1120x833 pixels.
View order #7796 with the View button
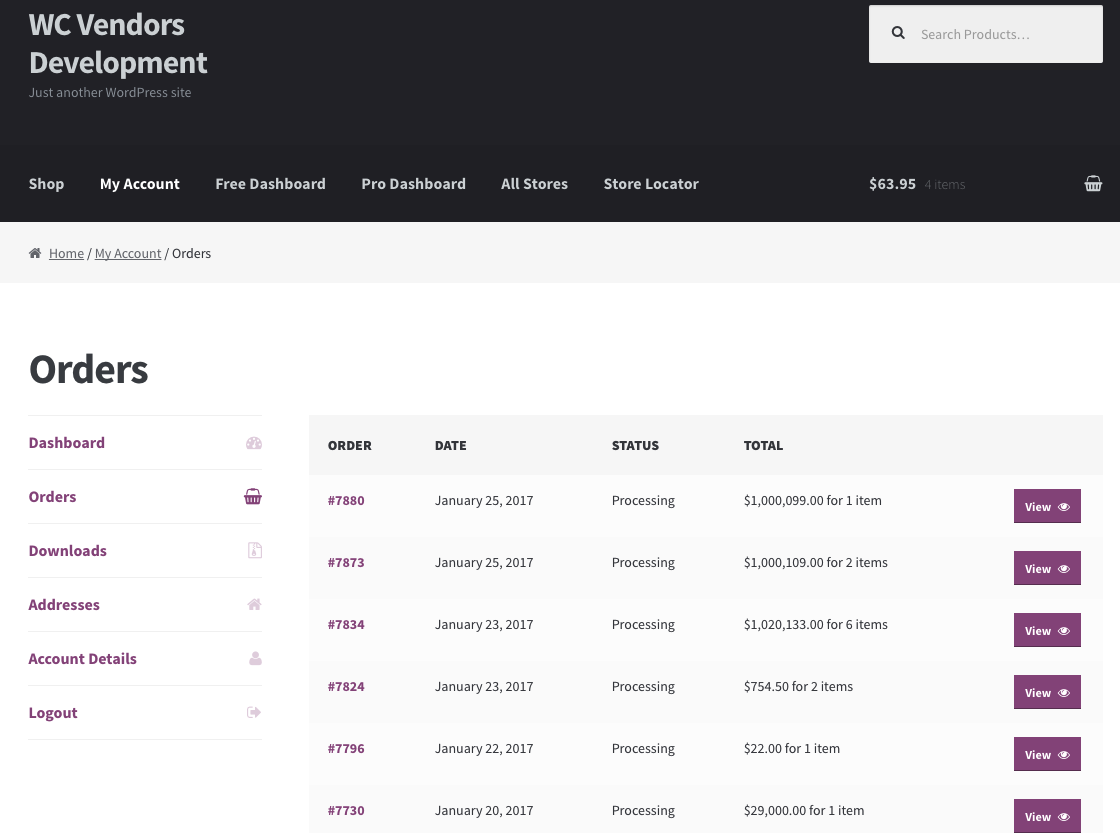click(1047, 754)
